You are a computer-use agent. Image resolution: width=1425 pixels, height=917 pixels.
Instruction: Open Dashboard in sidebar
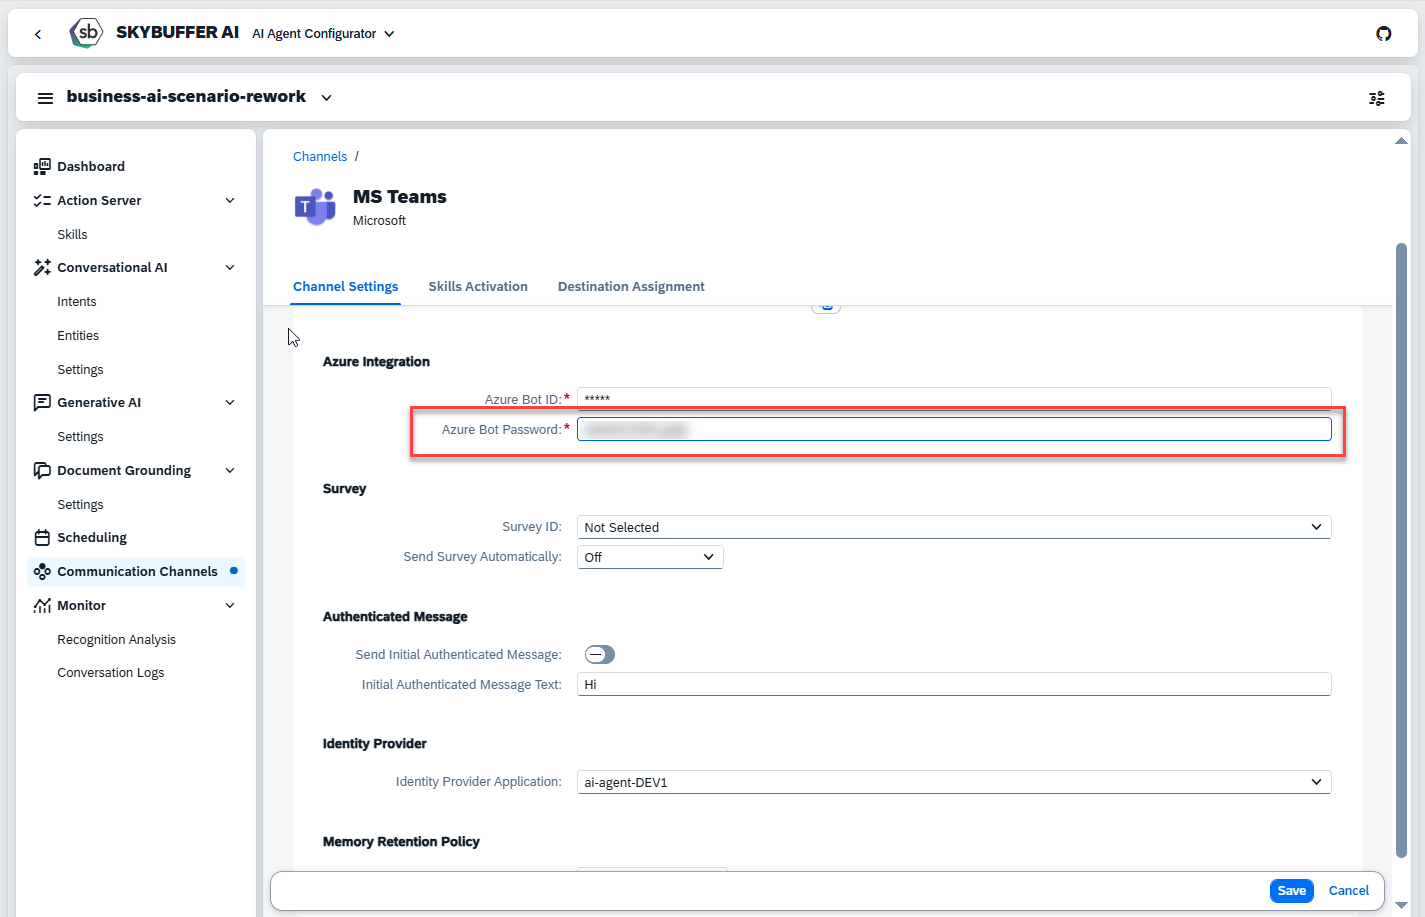(91, 166)
